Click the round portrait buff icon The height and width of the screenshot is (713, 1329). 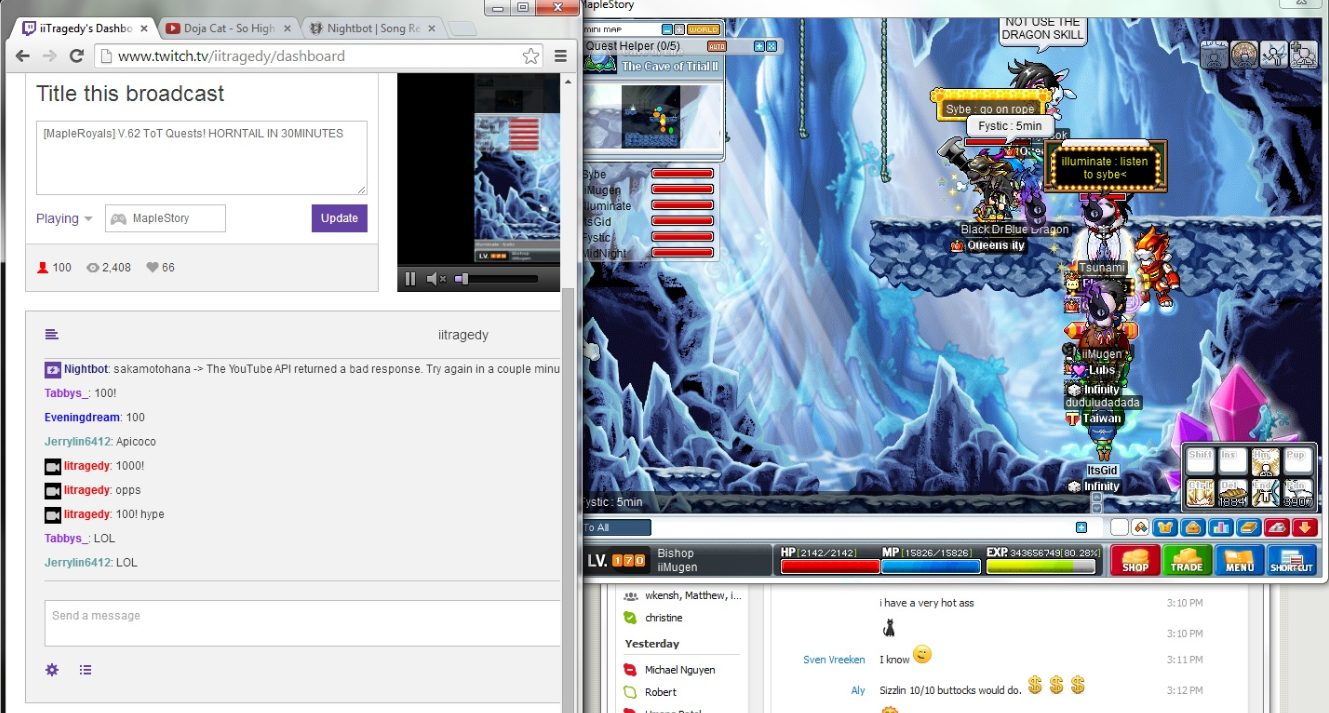[x=1244, y=54]
